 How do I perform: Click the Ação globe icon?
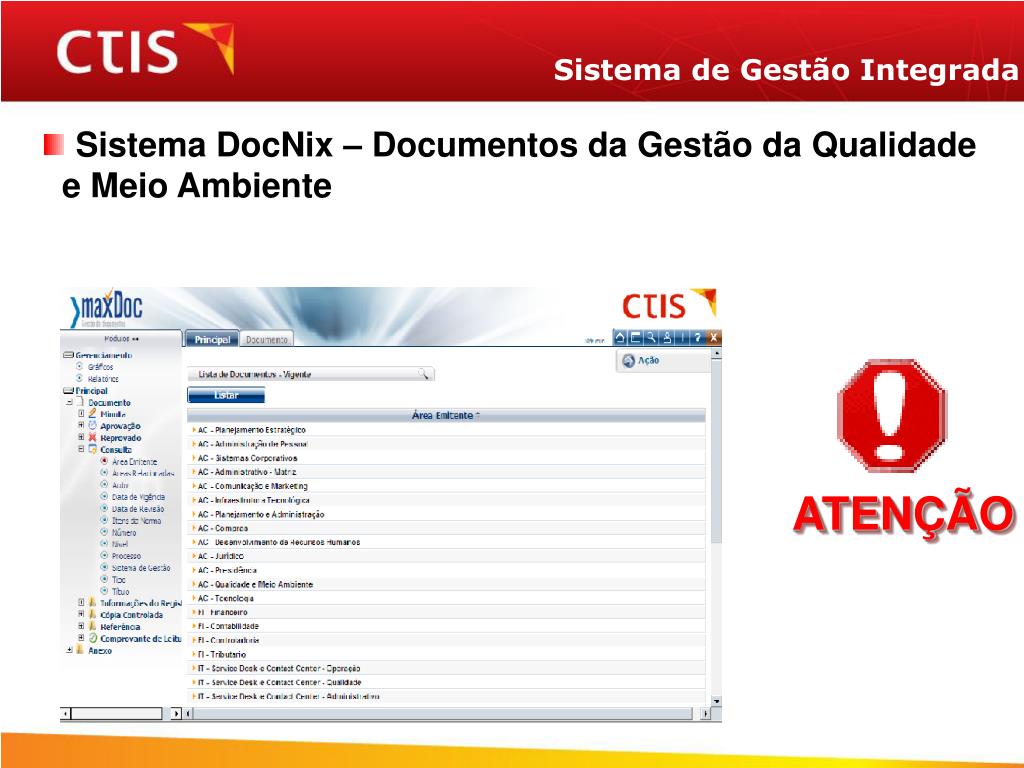pos(628,360)
